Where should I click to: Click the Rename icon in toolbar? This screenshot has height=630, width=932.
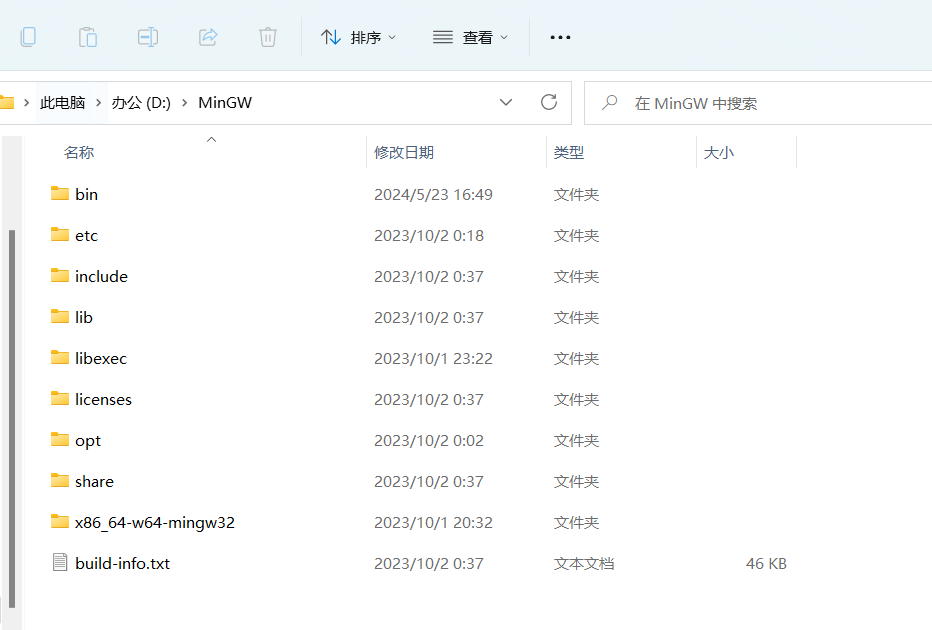click(x=147, y=37)
